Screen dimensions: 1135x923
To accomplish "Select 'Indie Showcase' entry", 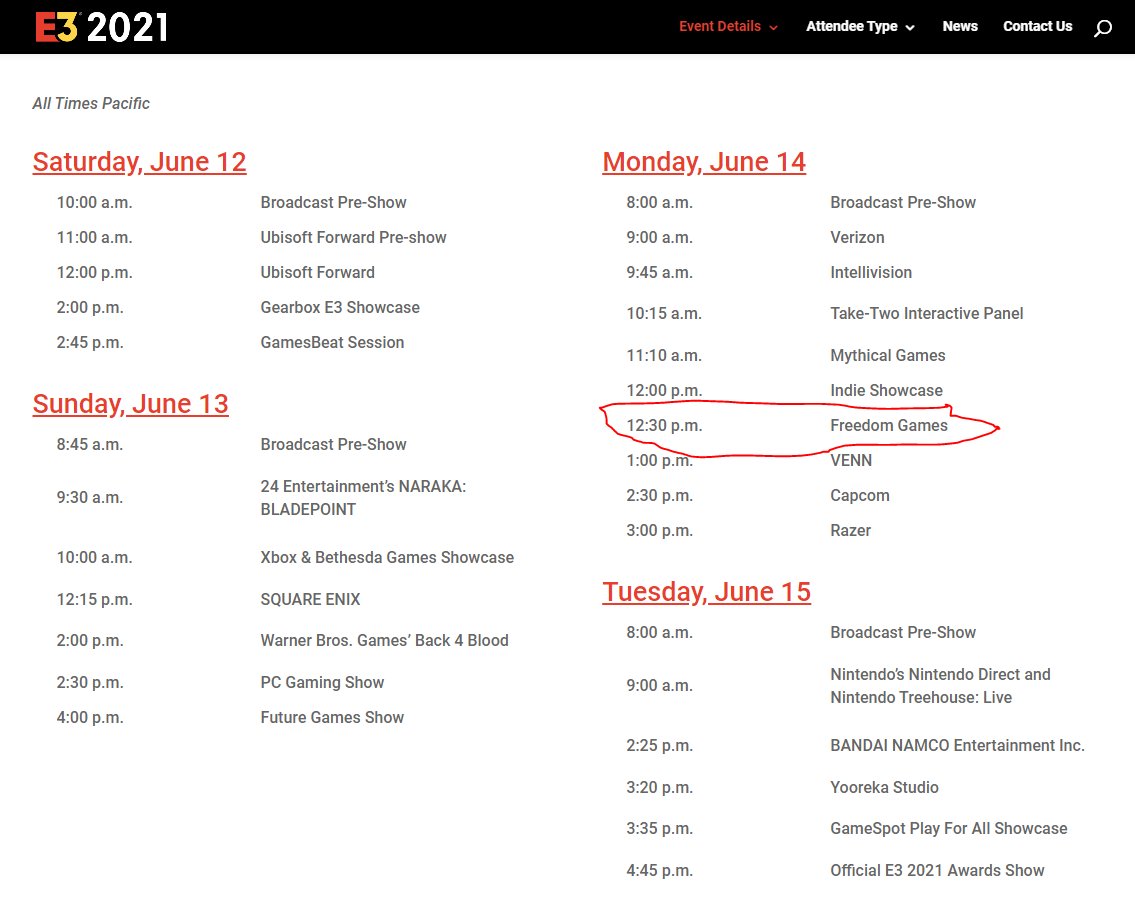I will point(887,390).
